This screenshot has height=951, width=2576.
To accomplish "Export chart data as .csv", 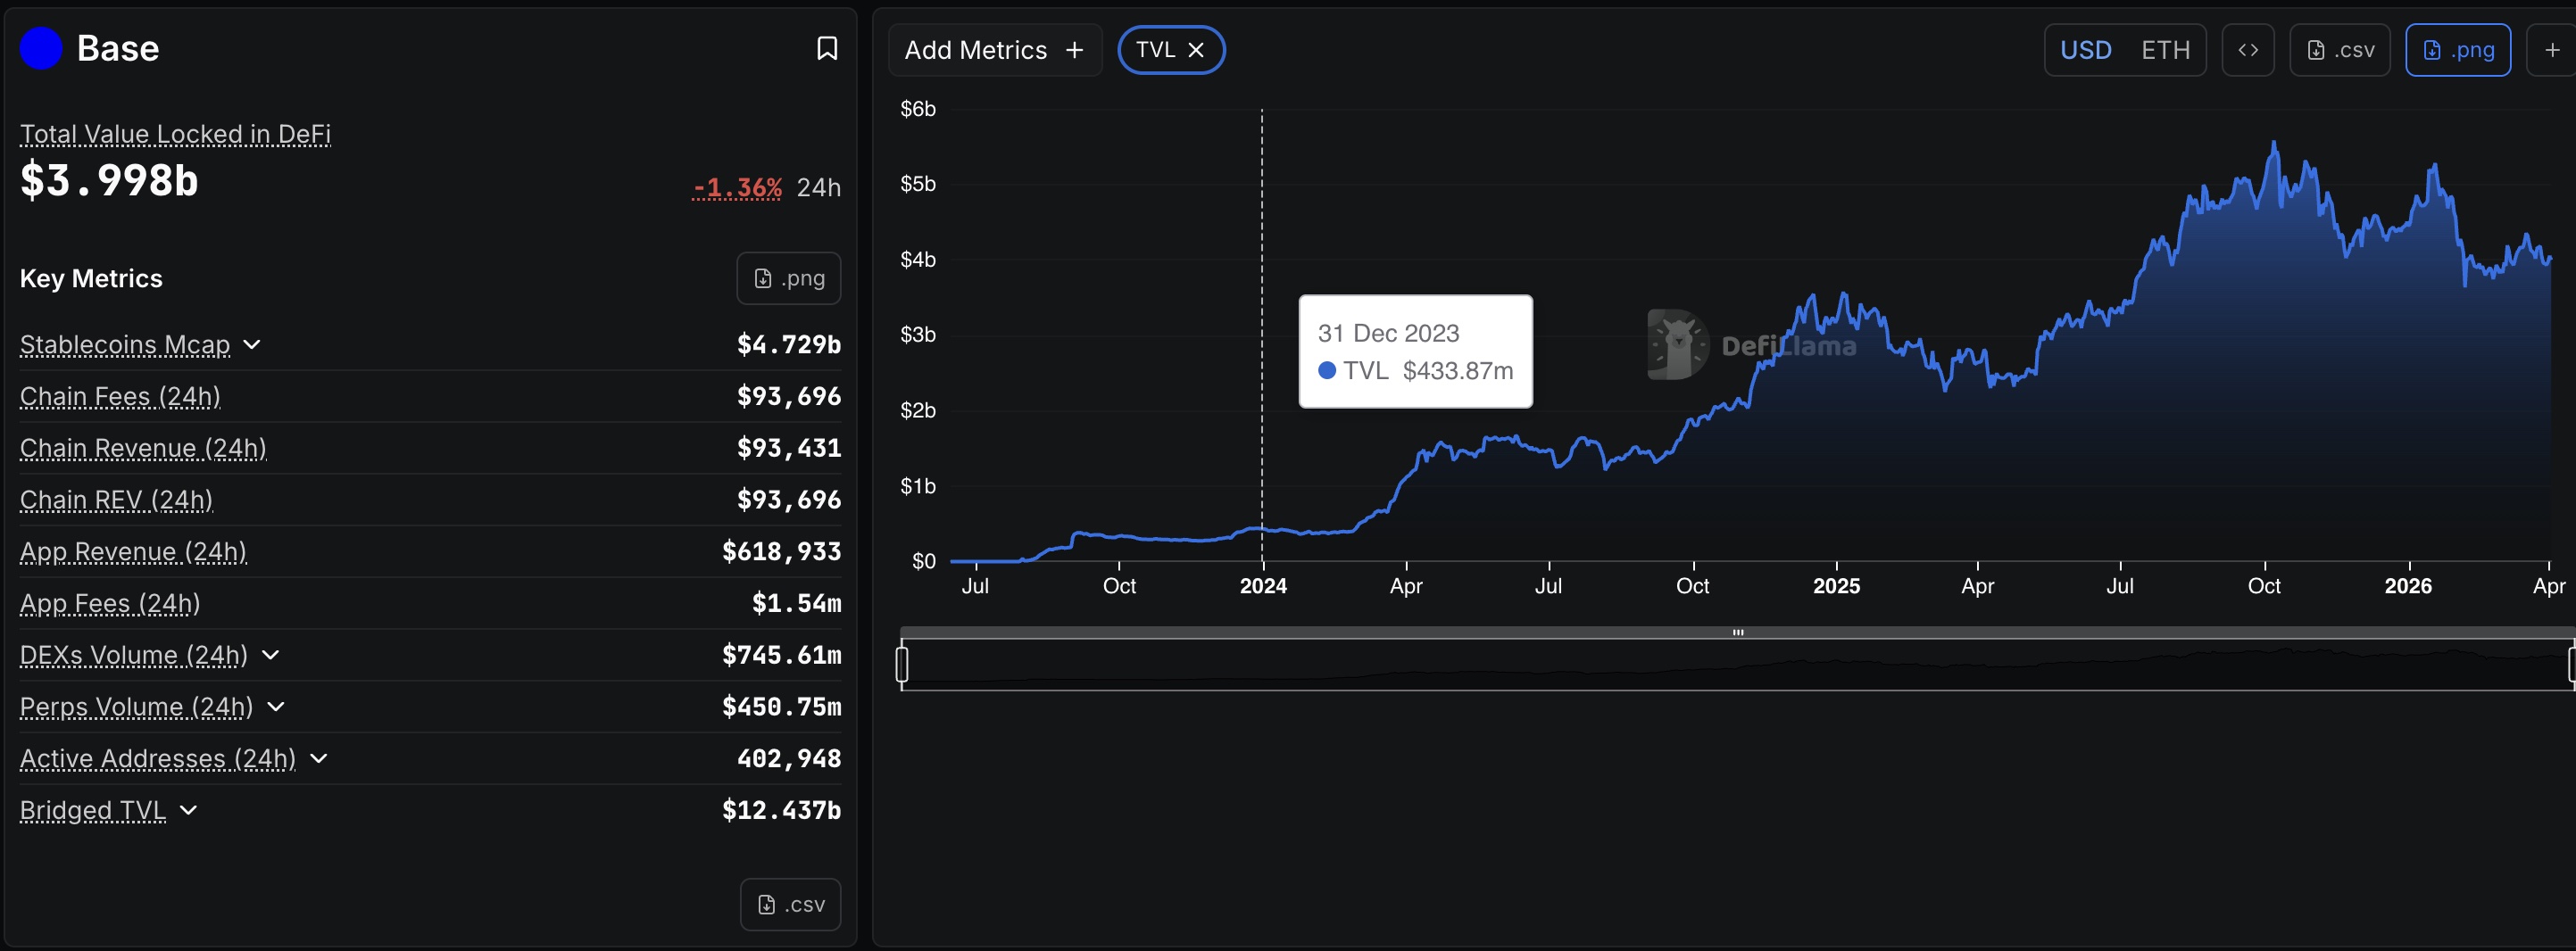I will (2339, 49).
